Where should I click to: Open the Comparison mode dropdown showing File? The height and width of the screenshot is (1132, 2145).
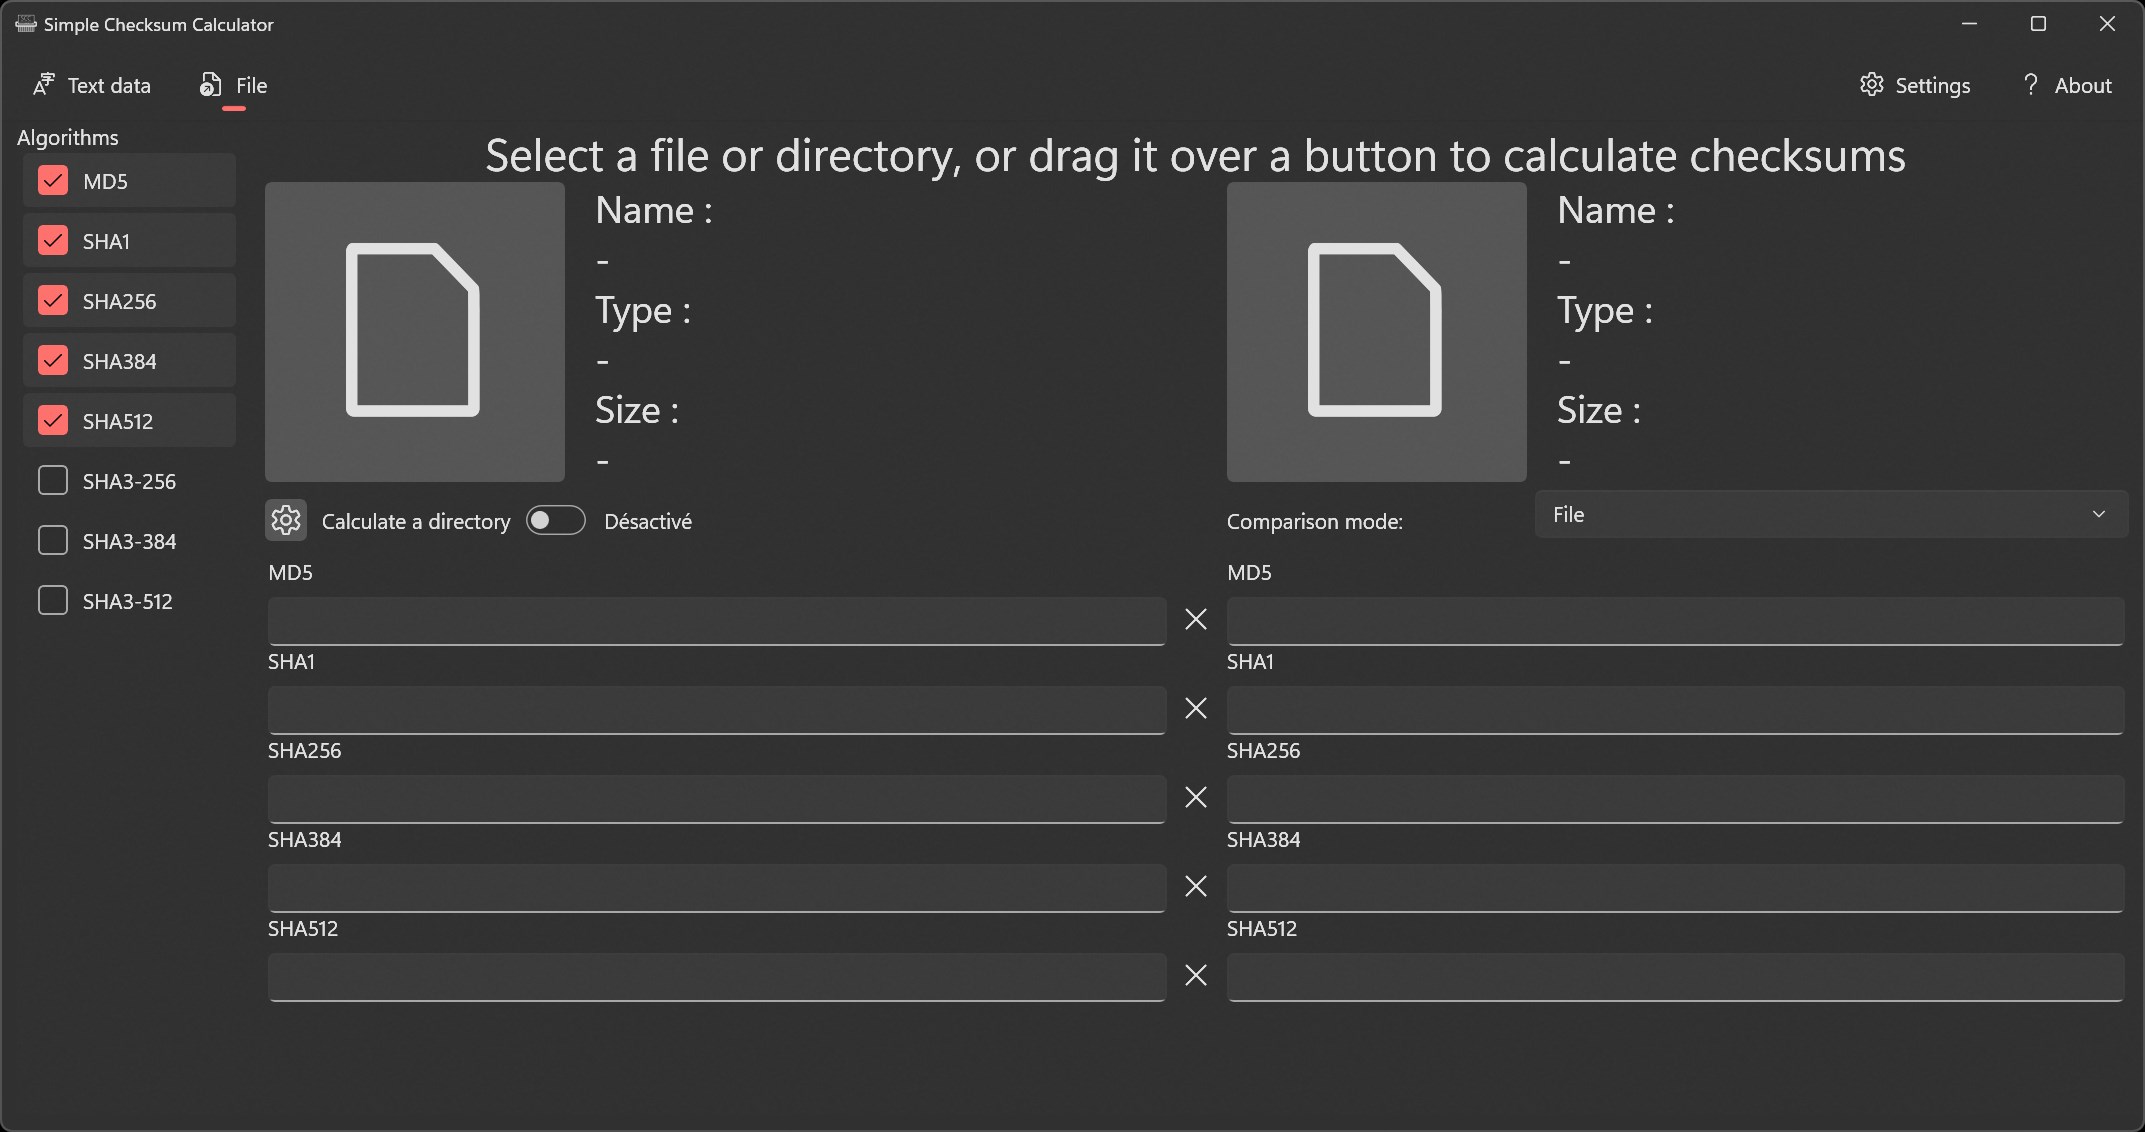coord(1830,514)
